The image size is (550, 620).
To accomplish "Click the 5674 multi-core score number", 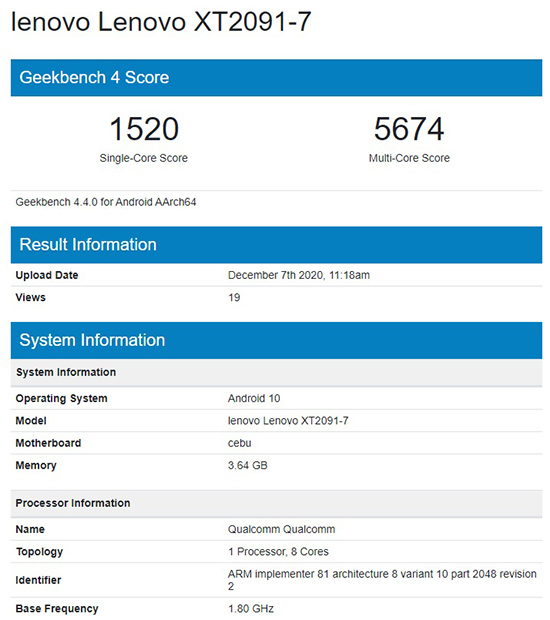I will point(409,129).
